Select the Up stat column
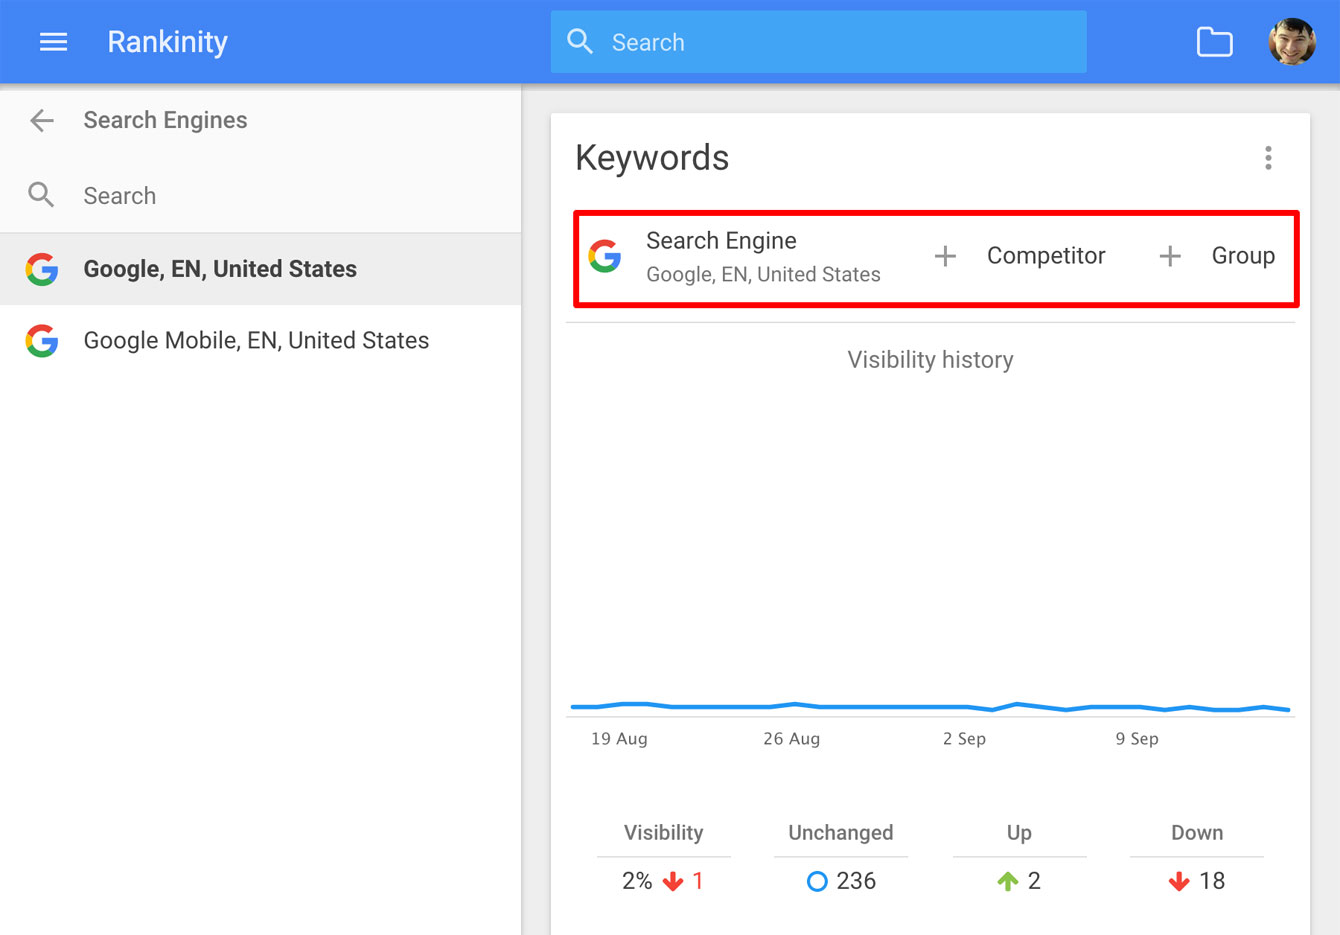This screenshot has width=1340, height=935. tap(1019, 857)
